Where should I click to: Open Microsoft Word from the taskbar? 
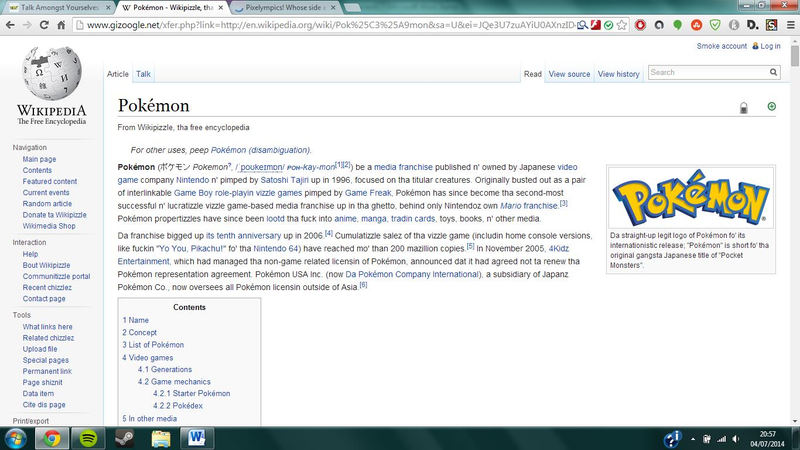[x=196, y=438]
